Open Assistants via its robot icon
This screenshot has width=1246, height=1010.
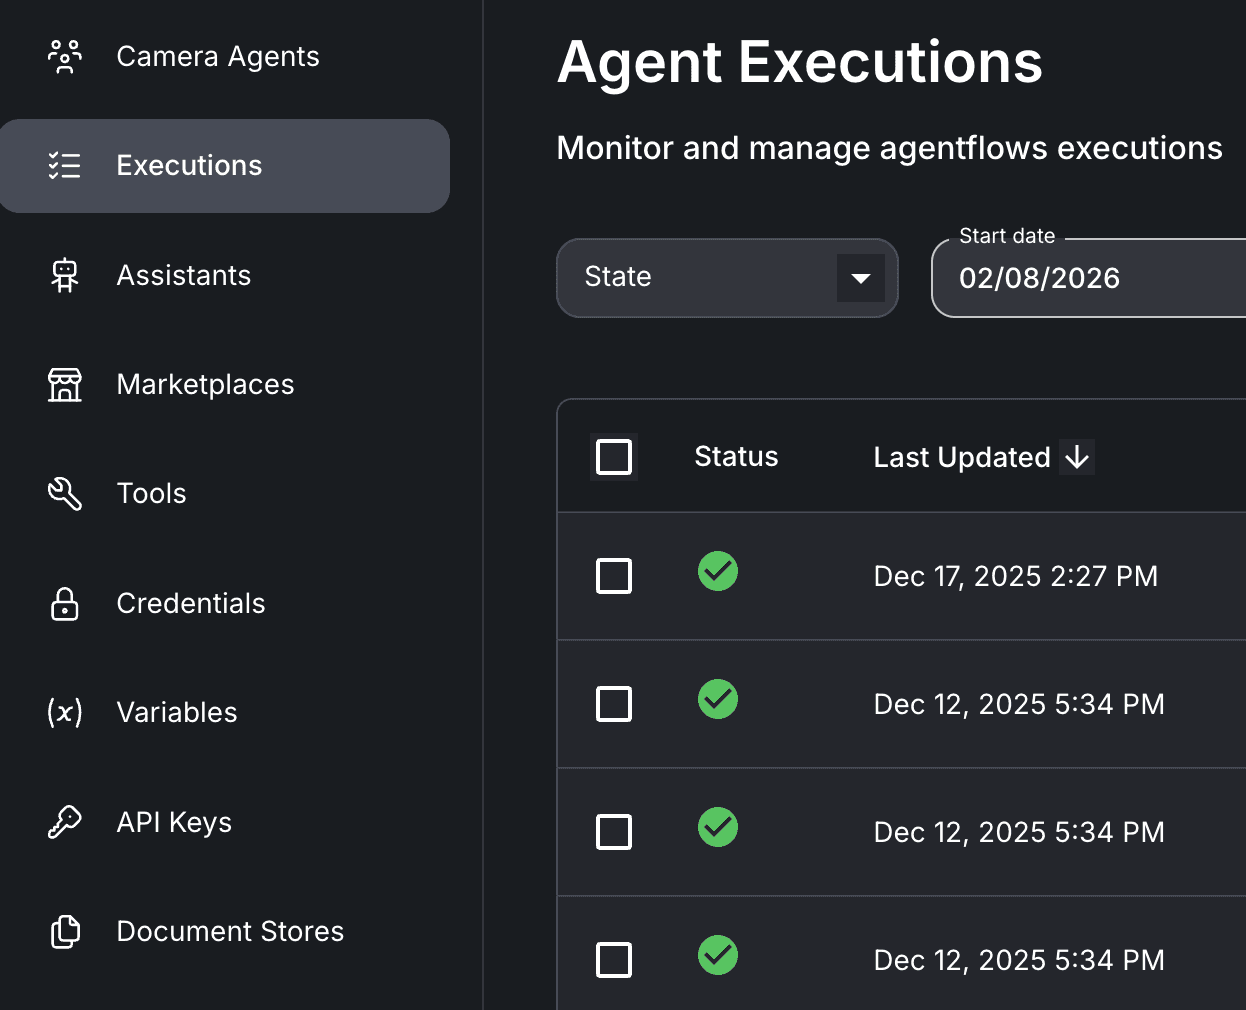(64, 275)
